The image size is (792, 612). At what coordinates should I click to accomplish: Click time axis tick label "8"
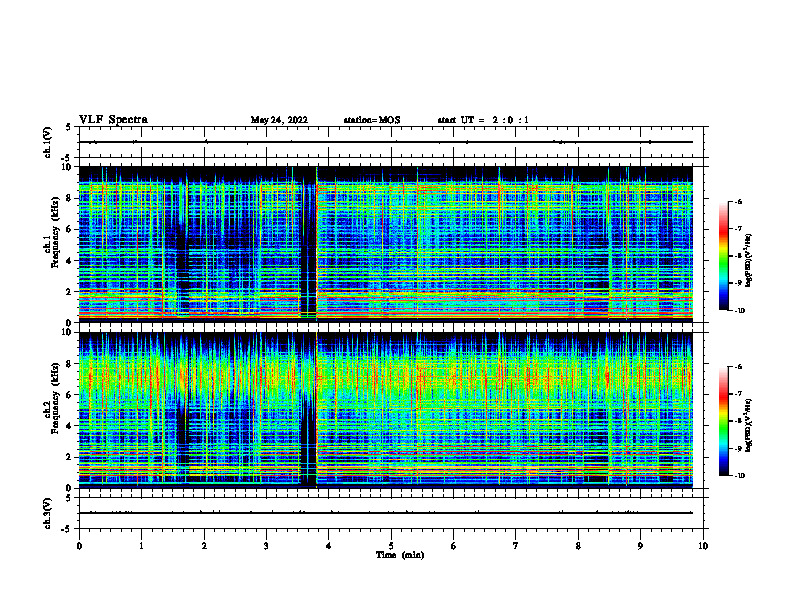pos(578,546)
